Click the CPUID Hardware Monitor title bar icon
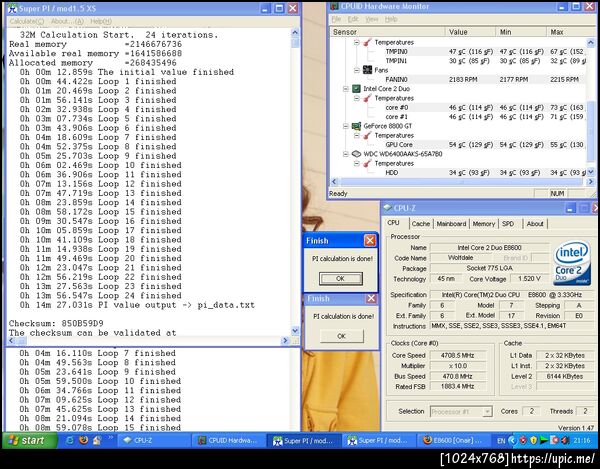The height and width of the screenshot is (469, 600). point(334,7)
